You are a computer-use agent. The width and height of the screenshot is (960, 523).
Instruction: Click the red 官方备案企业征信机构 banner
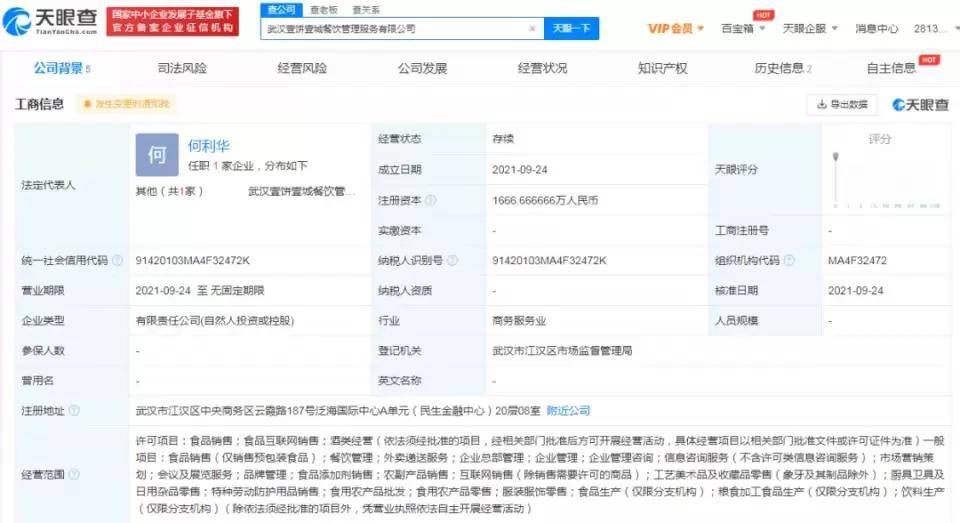click(x=173, y=21)
